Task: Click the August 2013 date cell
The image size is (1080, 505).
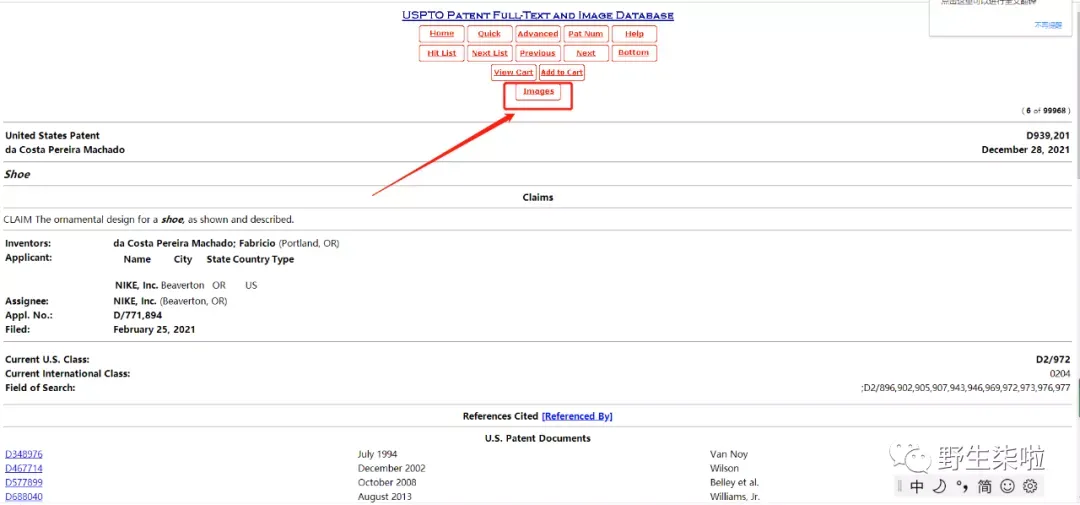Action: pyautogui.click(x=385, y=497)
